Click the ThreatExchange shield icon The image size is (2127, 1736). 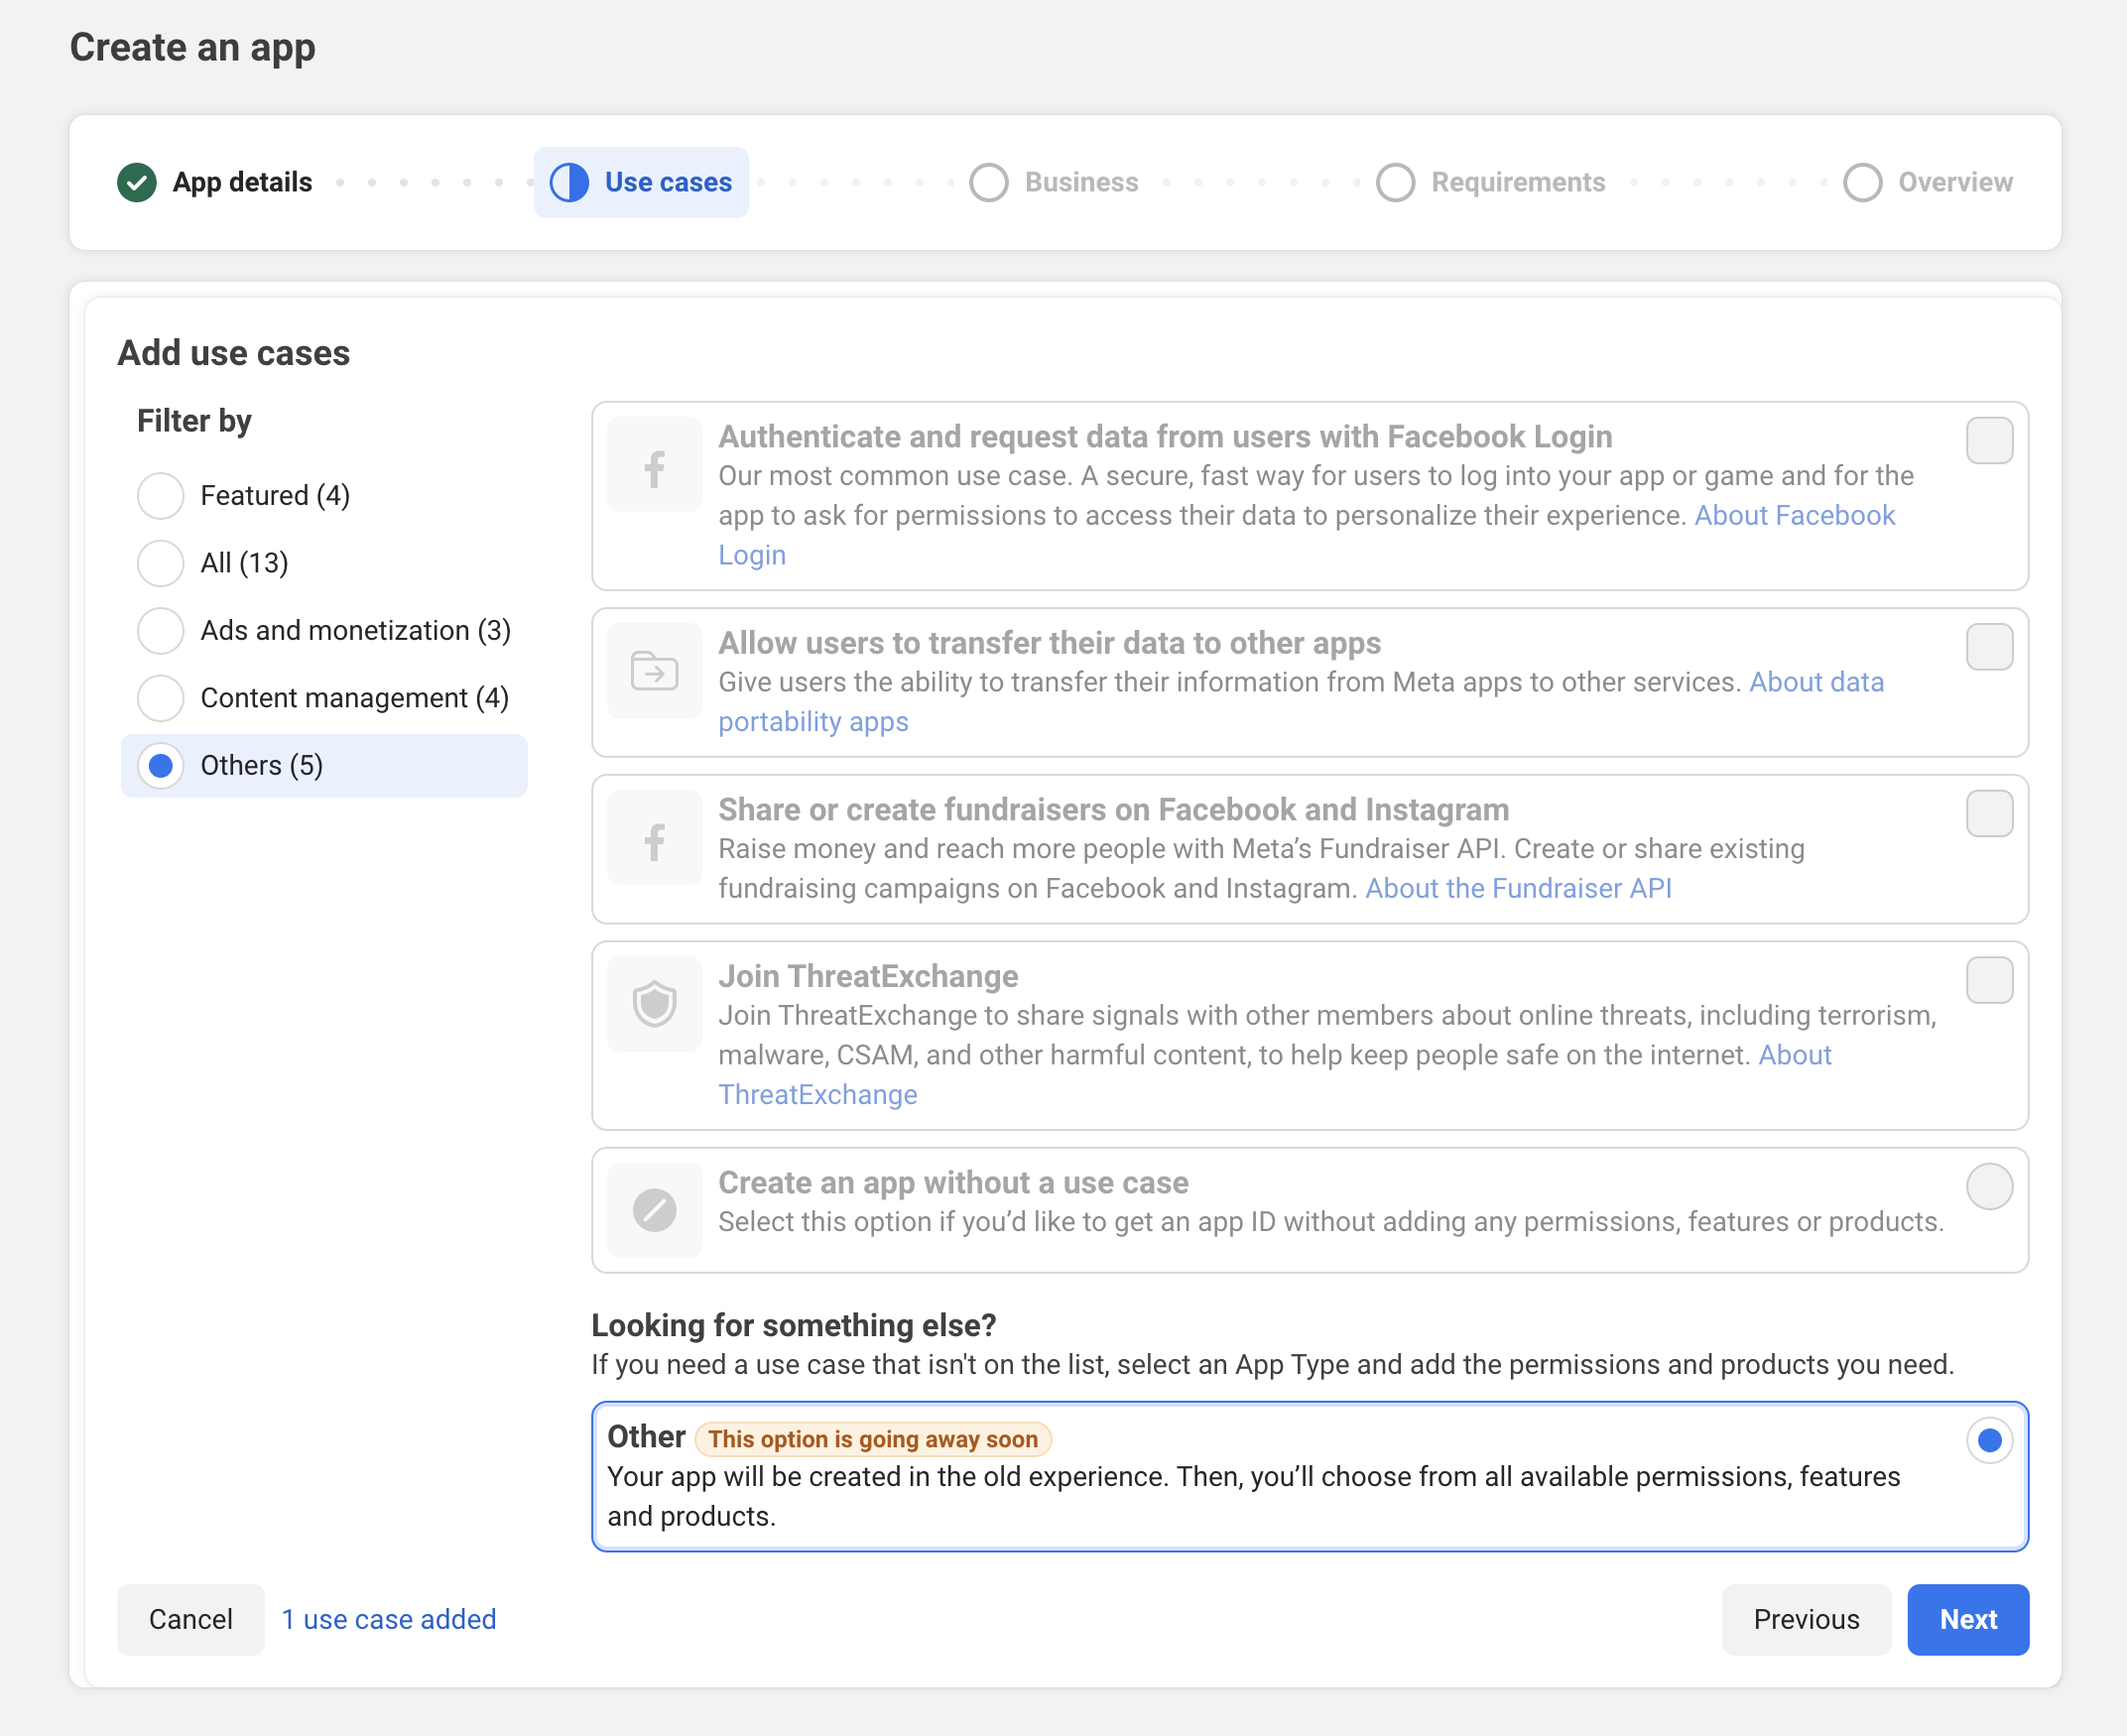click(654, 1004)
